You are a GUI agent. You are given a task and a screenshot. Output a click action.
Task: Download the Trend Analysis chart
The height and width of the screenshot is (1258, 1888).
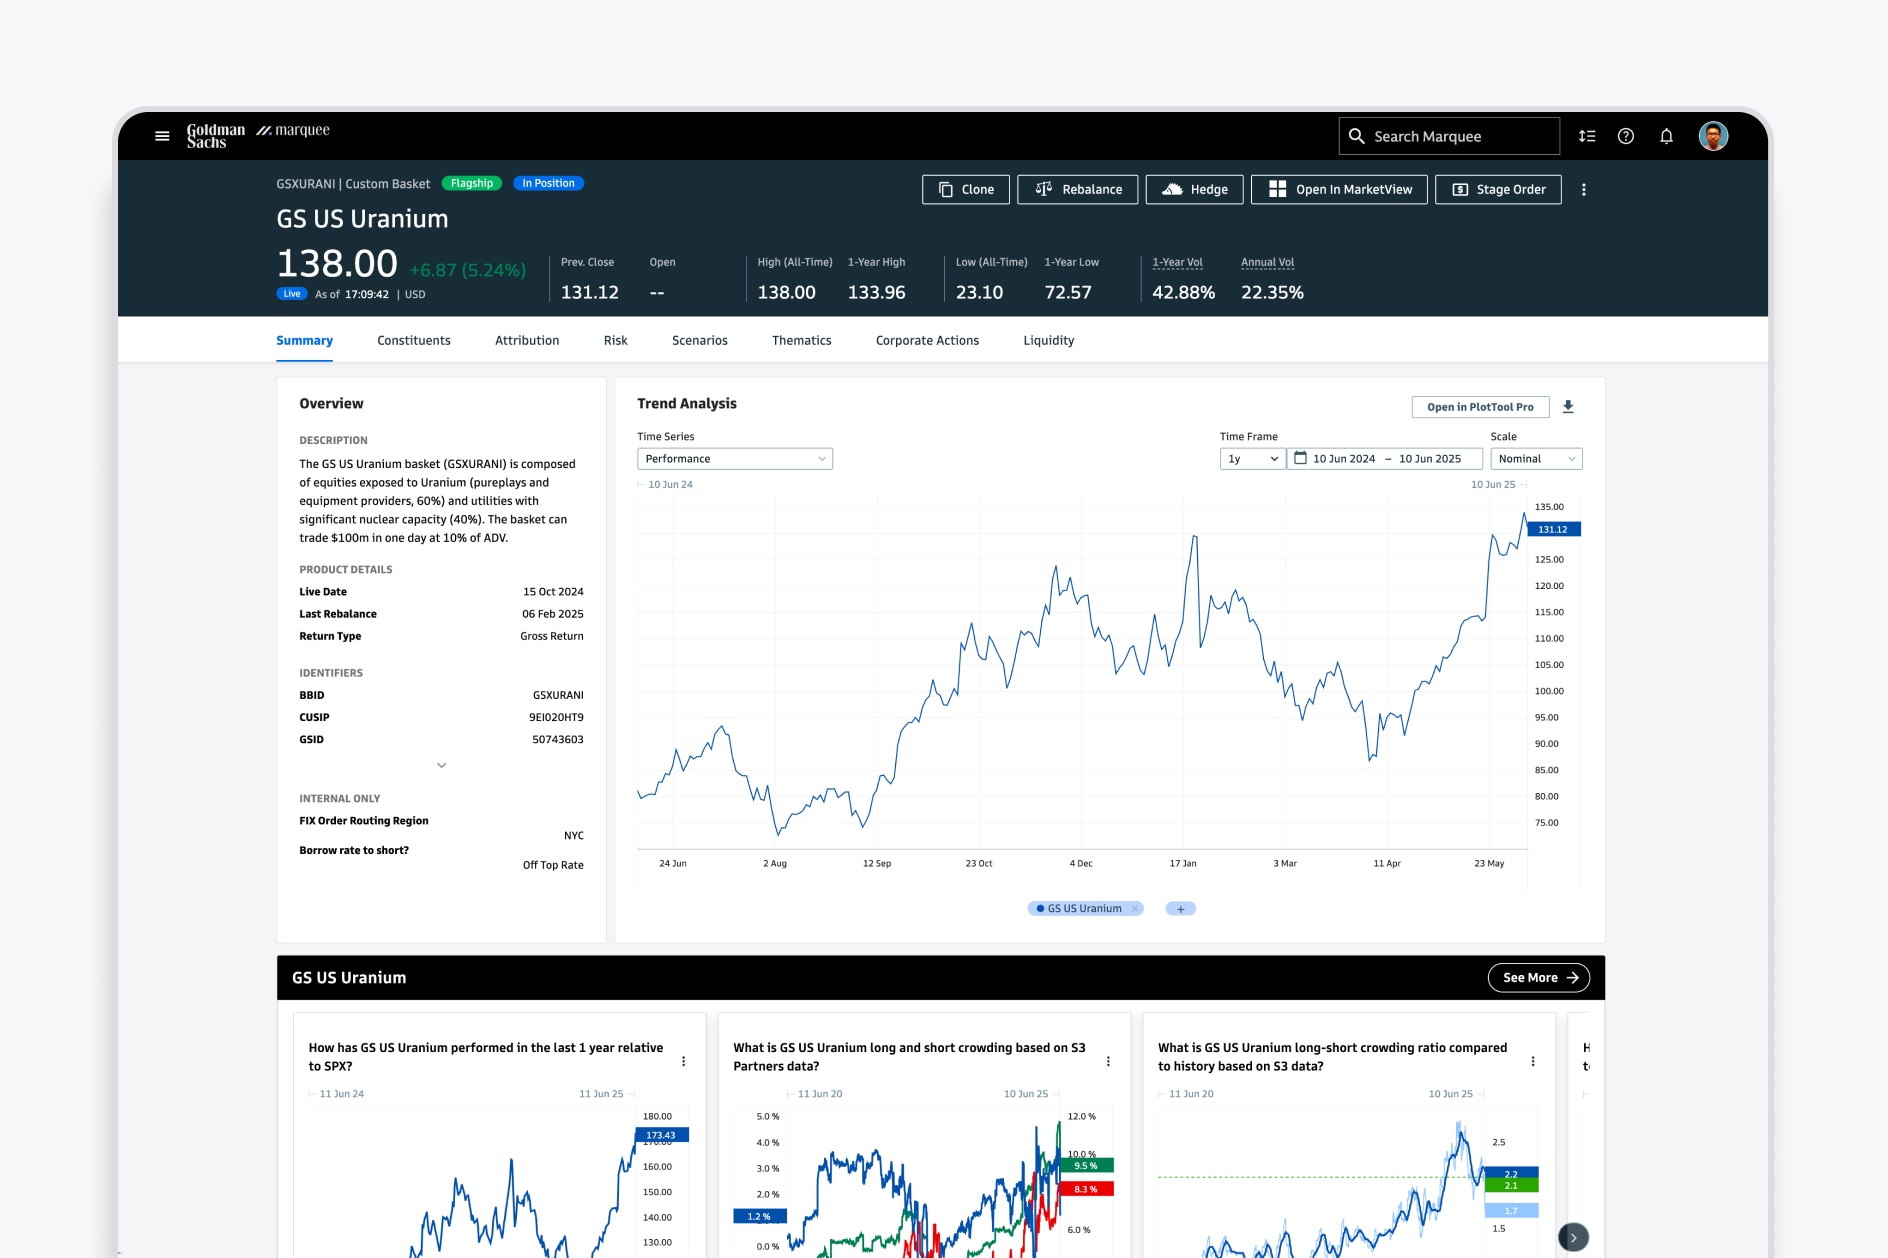(x=1568, y=407)
